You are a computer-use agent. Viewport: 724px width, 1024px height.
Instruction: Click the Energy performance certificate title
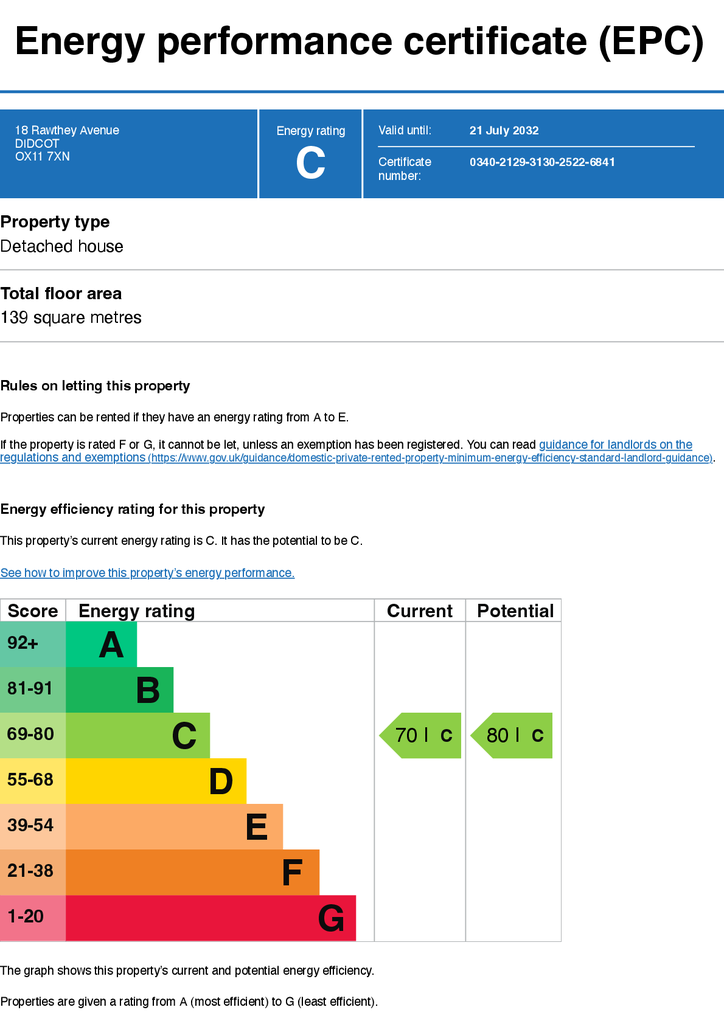pos(360,41)
